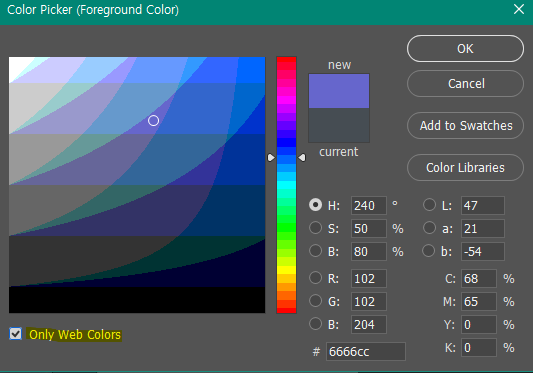This screenshot has height=373, width=533.
Task: Select the Lab a radio button
Action: (x=429, y=228)
